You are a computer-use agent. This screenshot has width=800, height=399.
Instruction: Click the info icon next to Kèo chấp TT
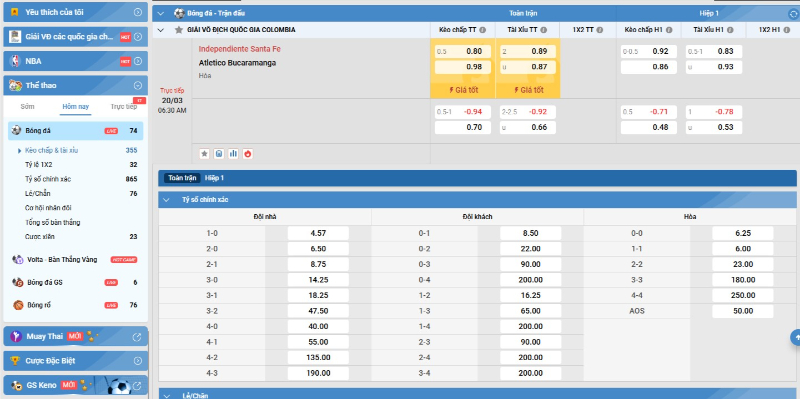[x=483, y=30]
